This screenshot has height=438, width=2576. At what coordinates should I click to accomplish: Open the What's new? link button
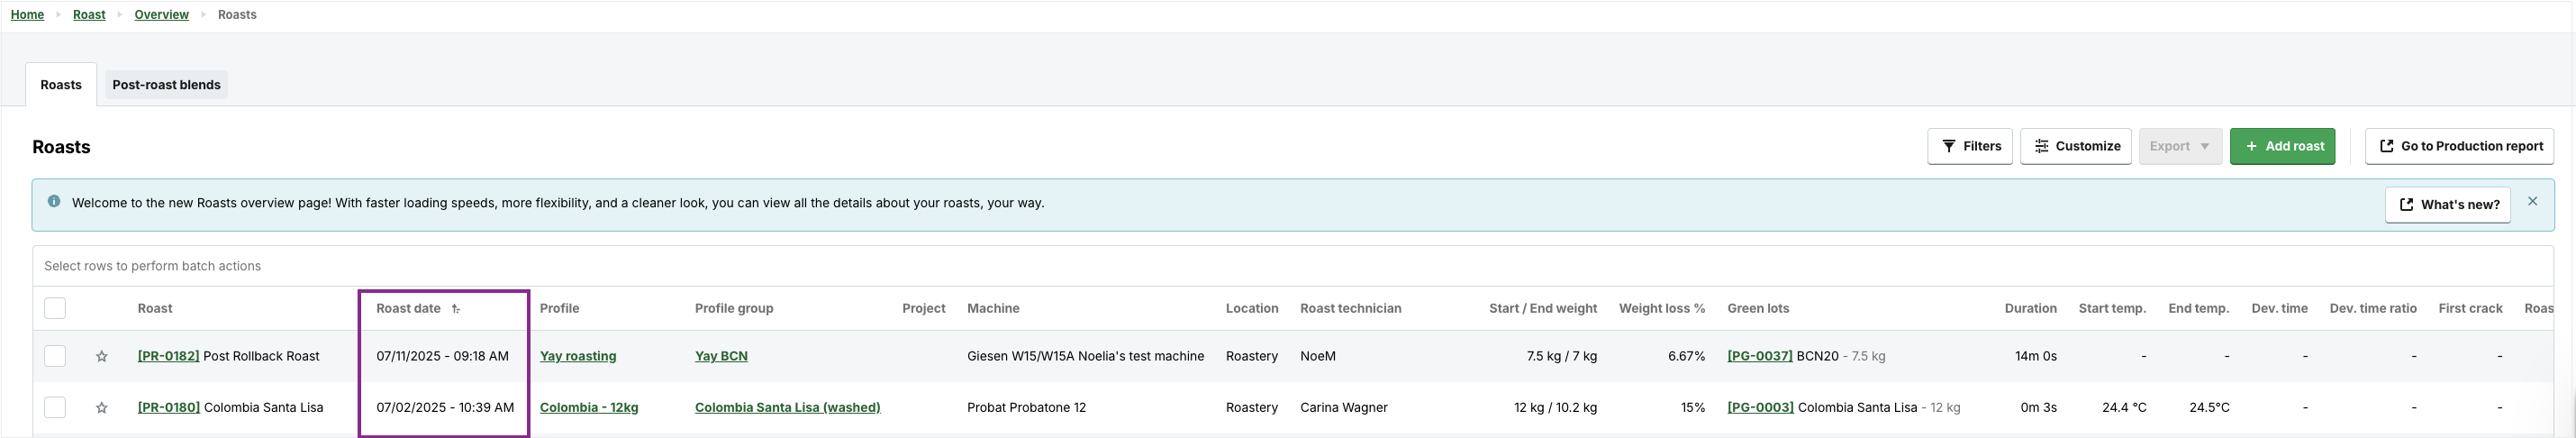tap(2447, 204)
